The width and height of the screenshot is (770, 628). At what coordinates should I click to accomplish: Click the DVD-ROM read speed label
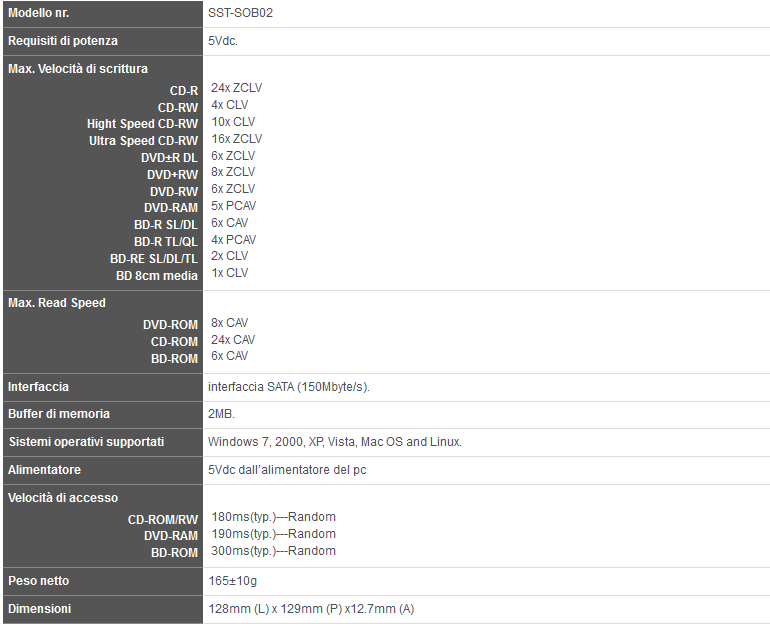click(170, 325)
